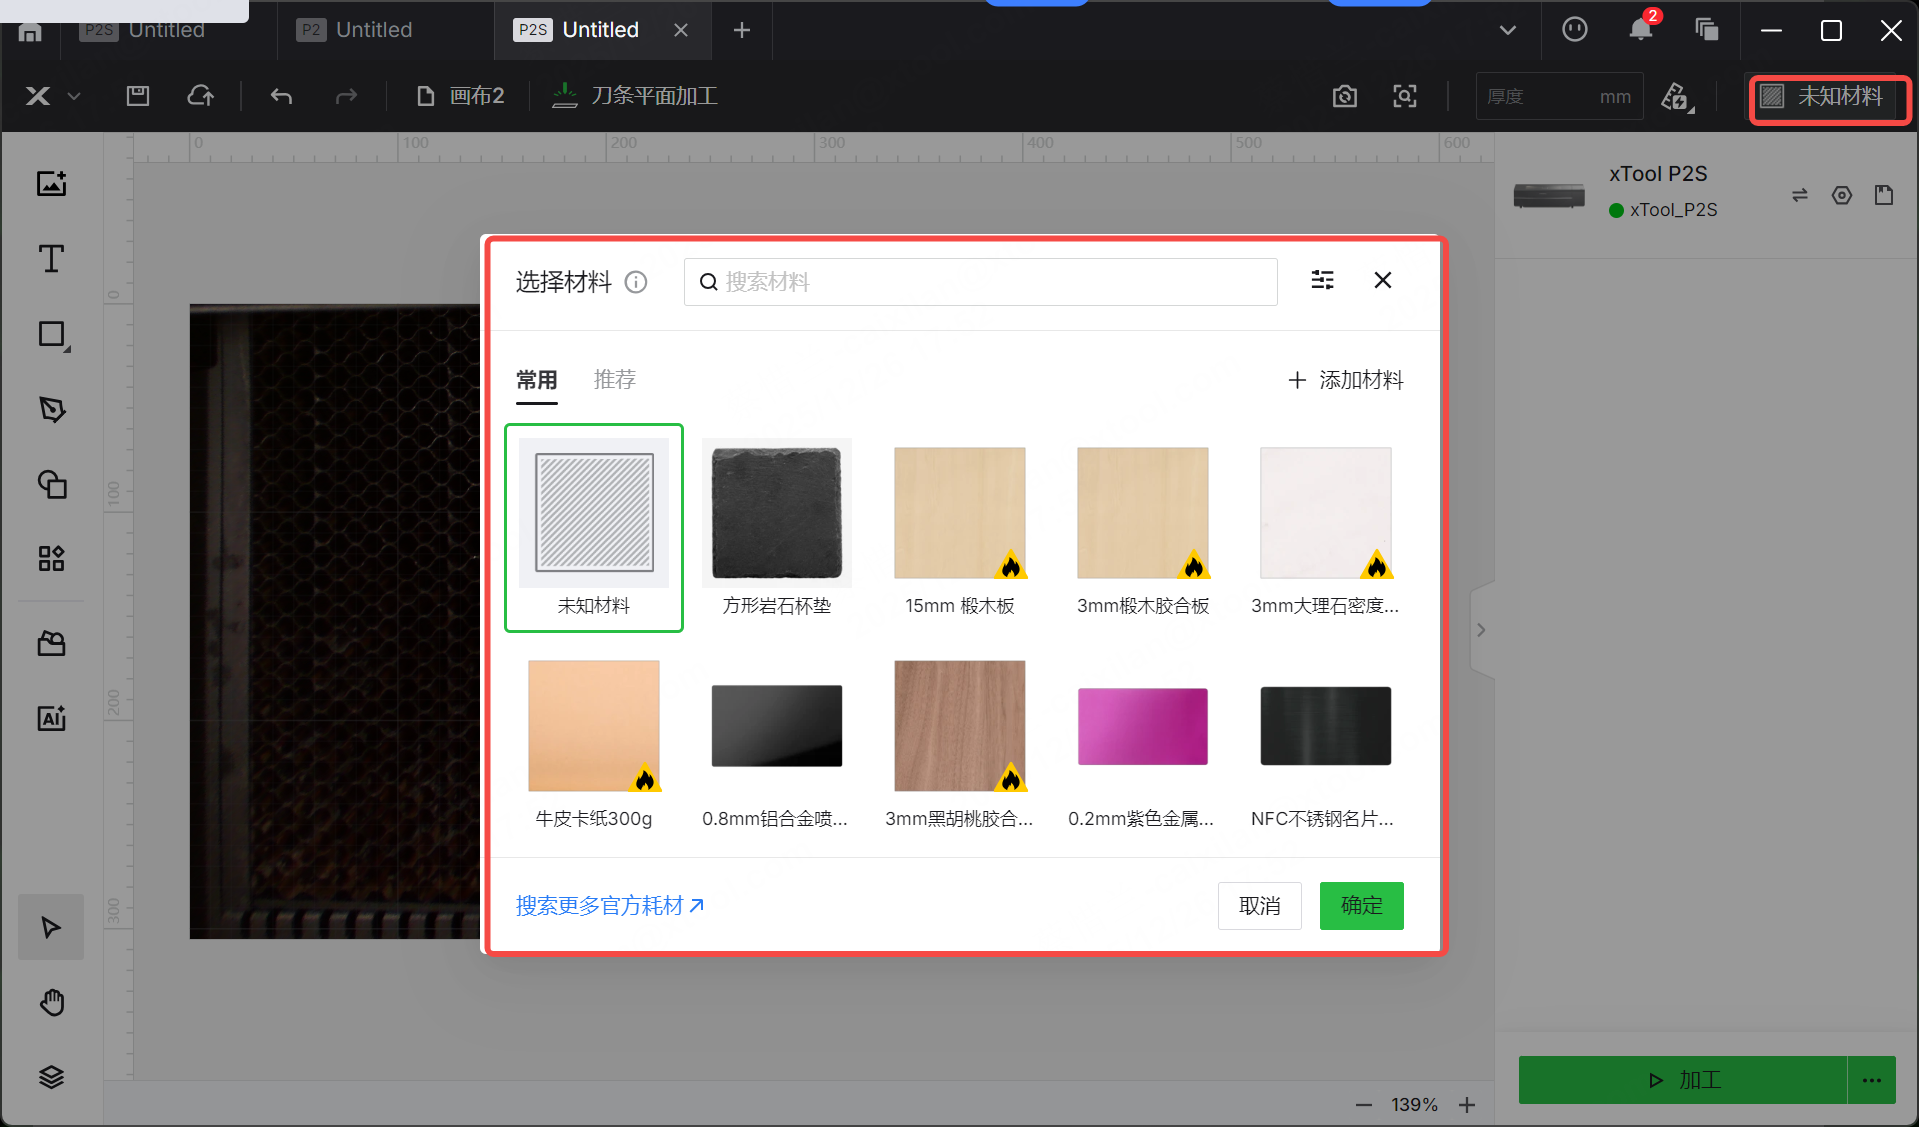Select the Text tool in sidebar
The height and width of the screenshot is (1127, 1919).
[51, 259]
